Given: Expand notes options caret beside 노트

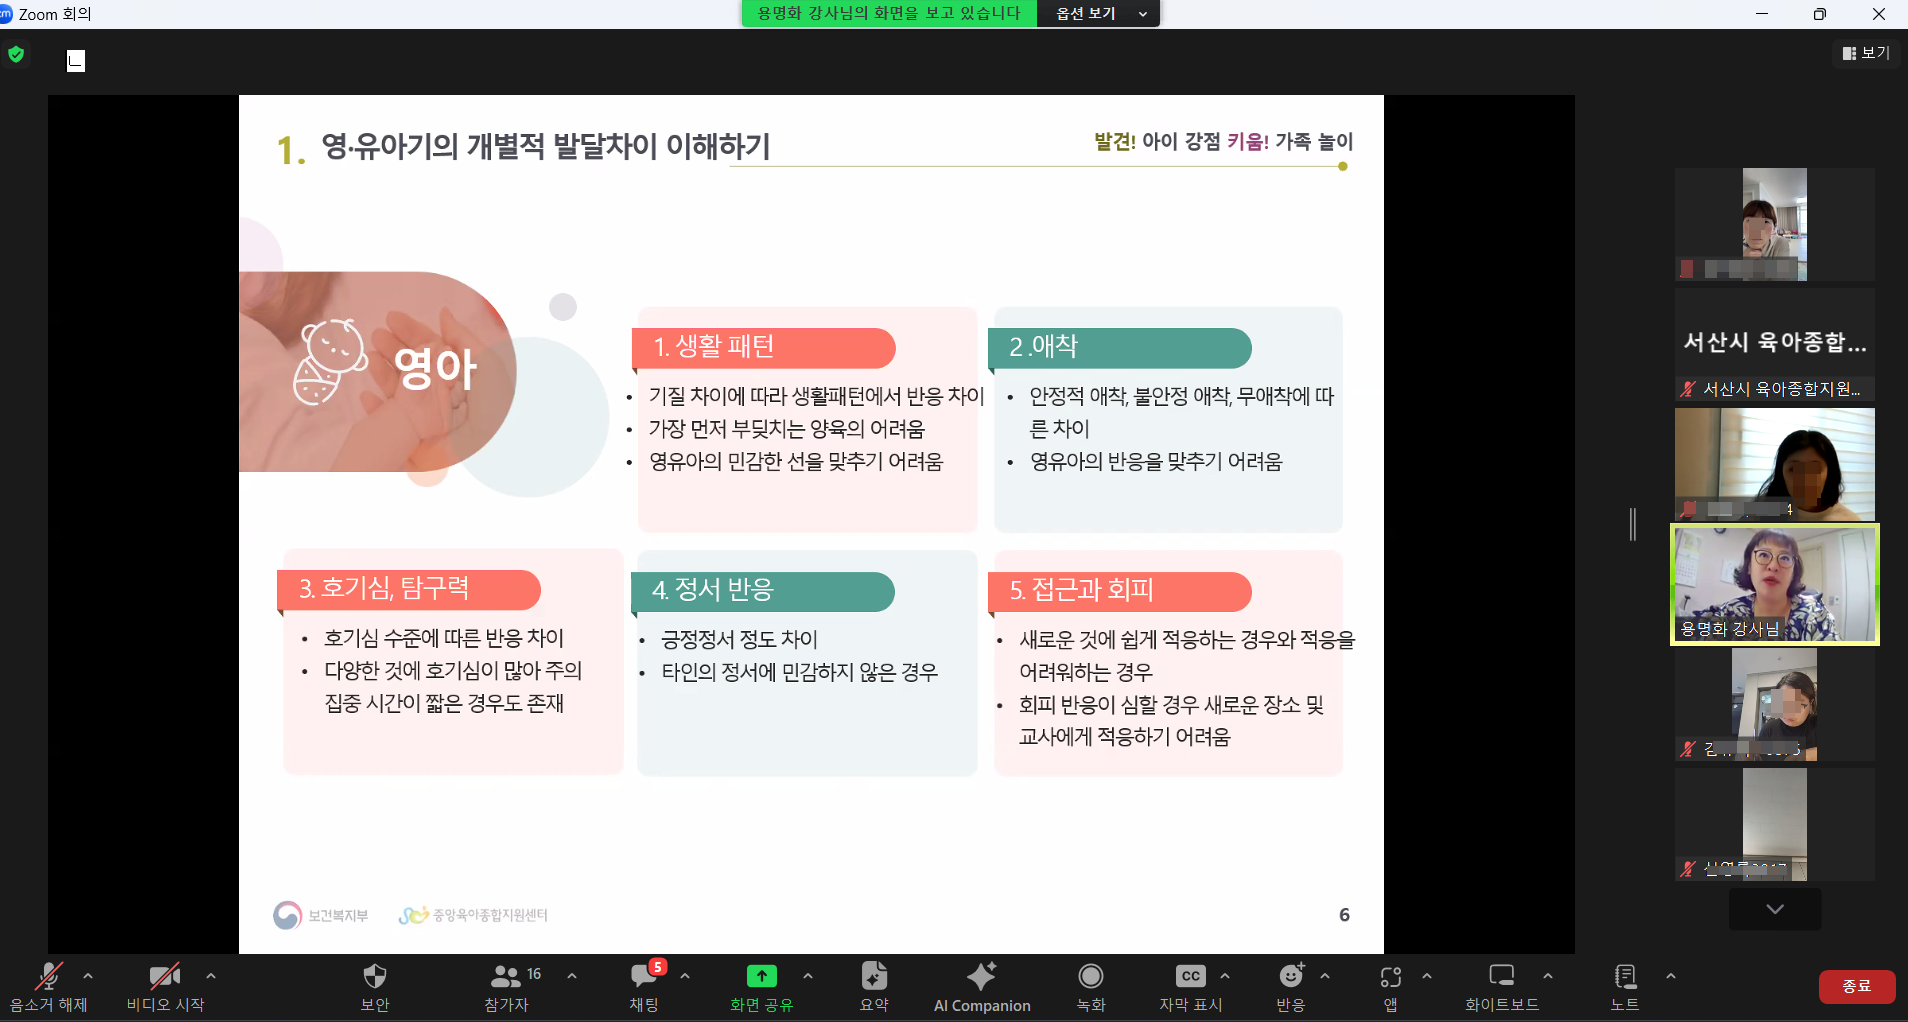Looking at the screenshot, I should [1671, 976].
